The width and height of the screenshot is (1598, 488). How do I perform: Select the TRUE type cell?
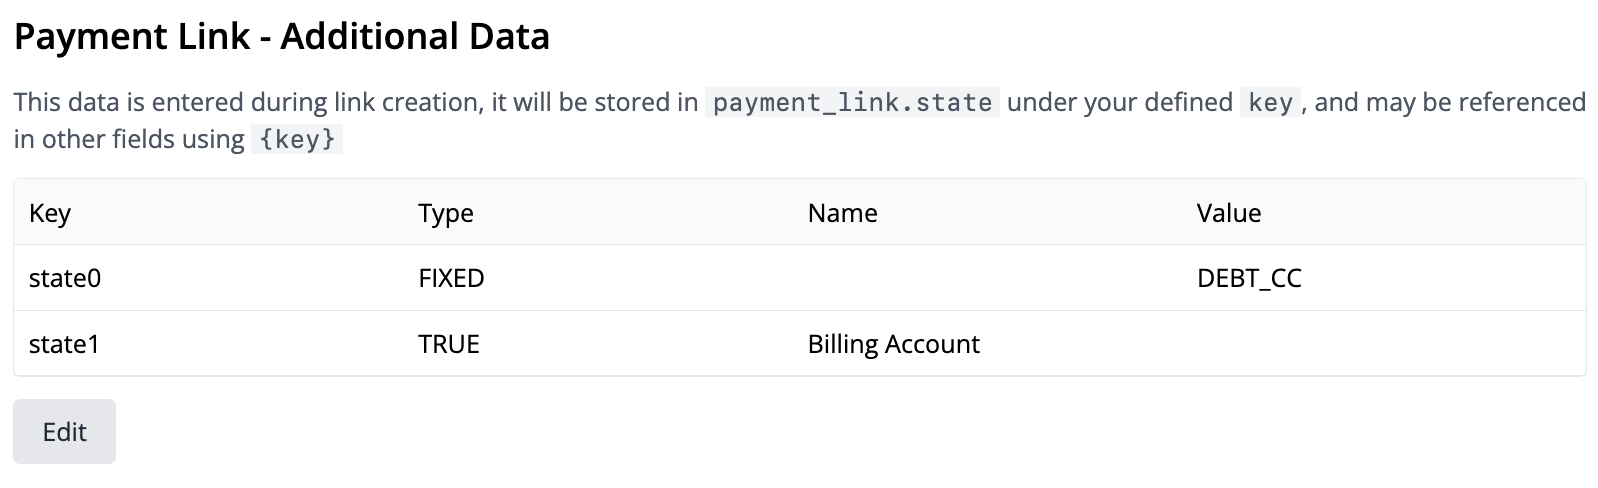click(x=449, y=344)
